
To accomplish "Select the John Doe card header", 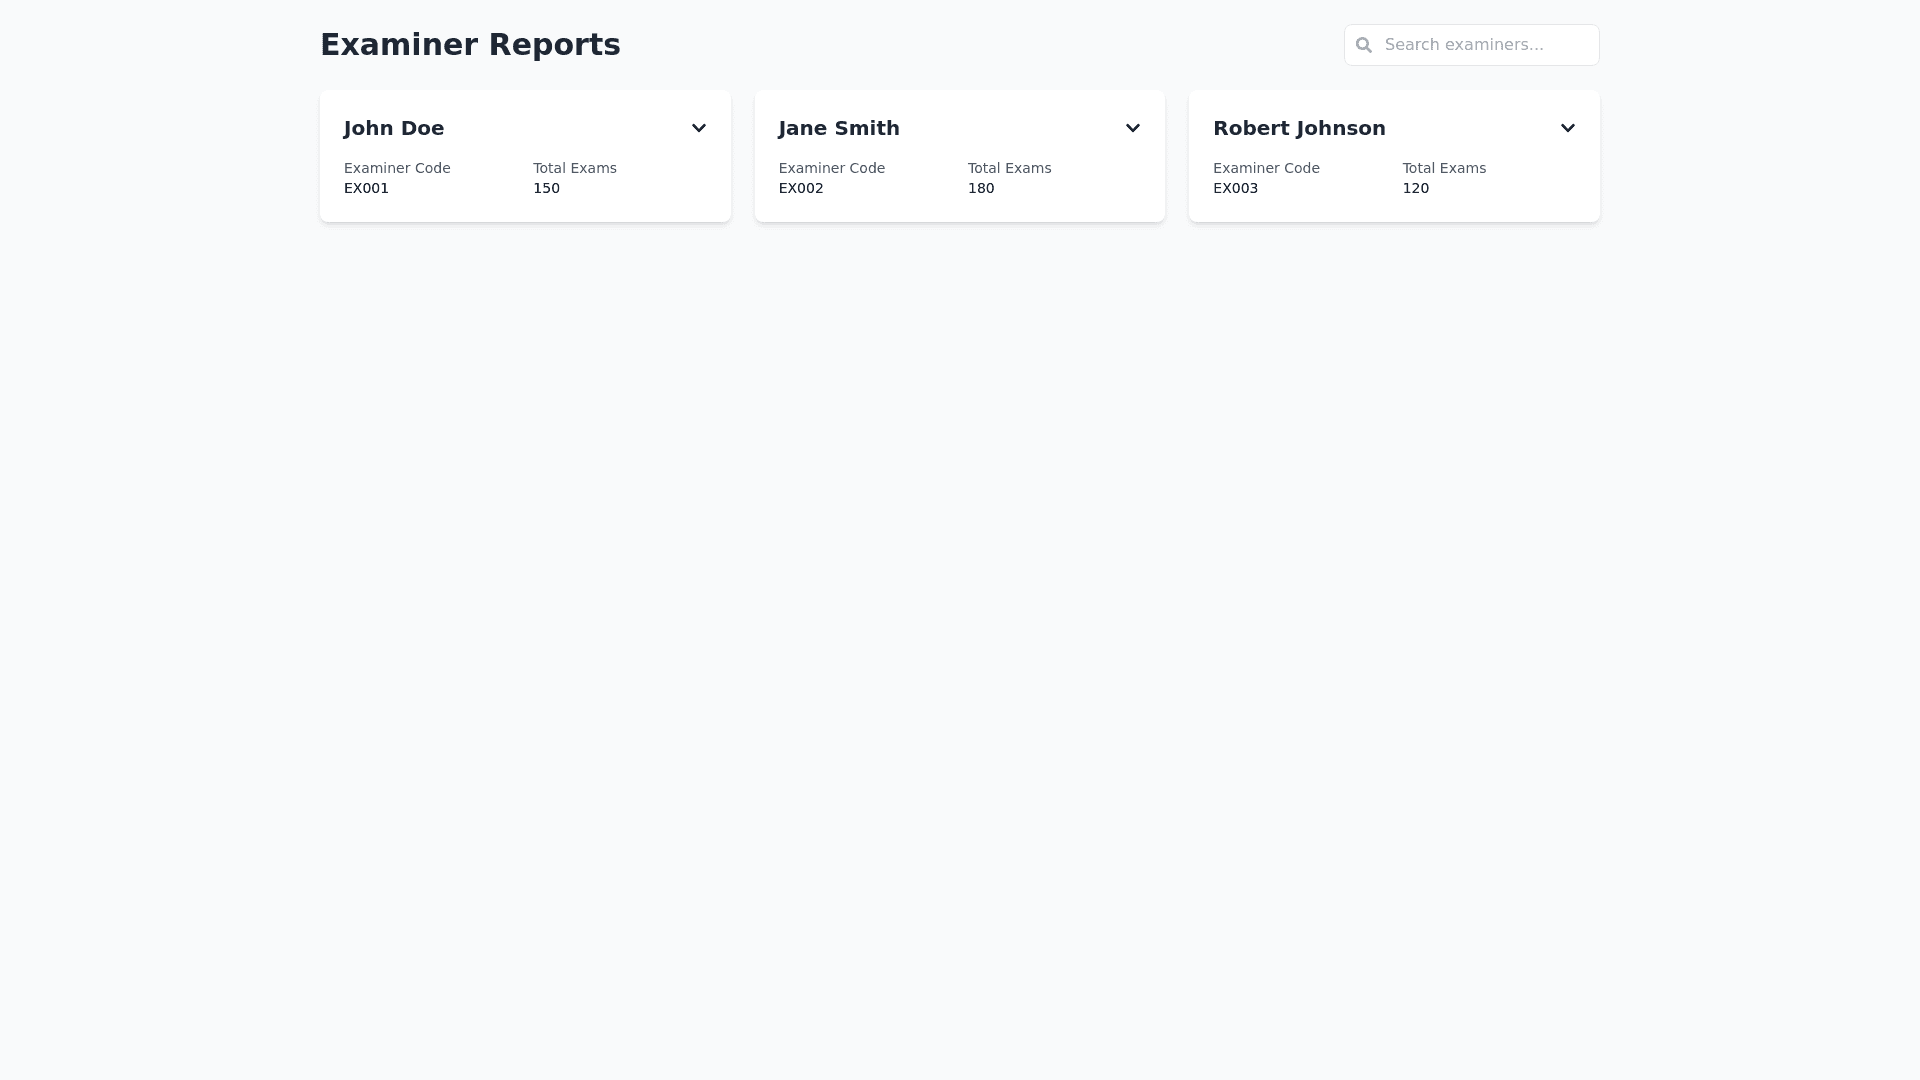I will (393, 128).
